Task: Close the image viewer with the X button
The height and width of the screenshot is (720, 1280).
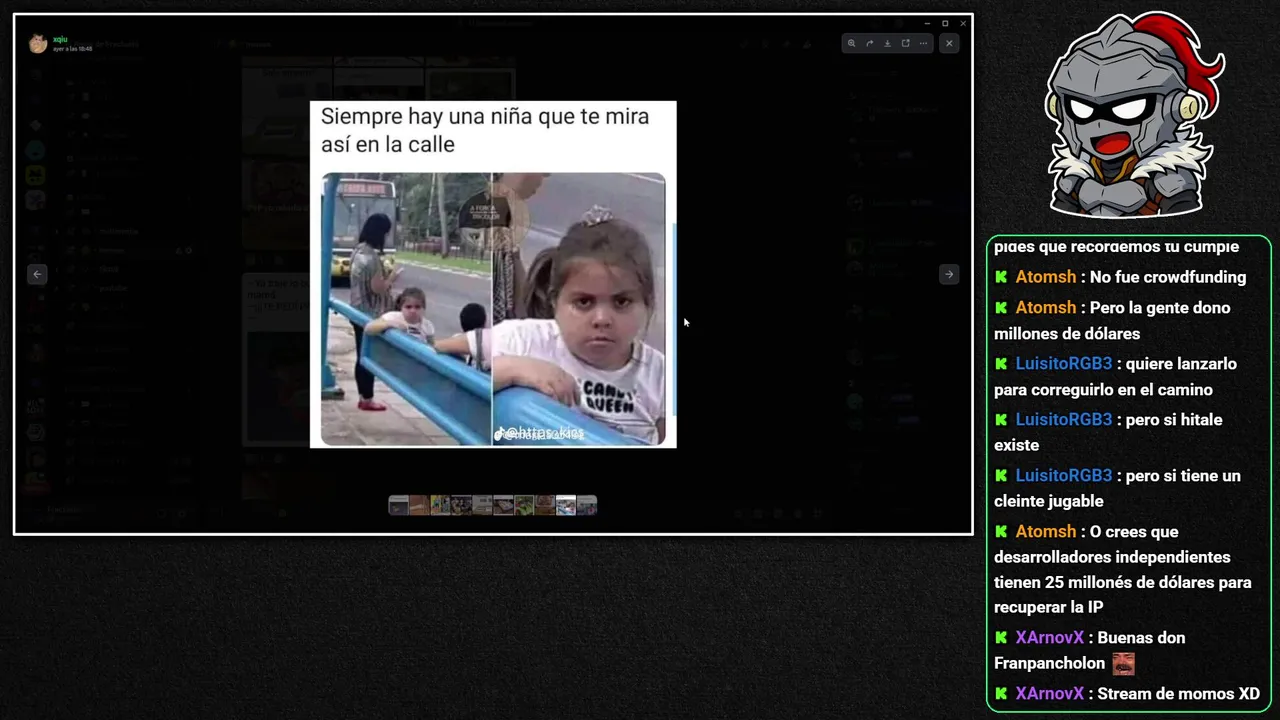Action: tap(949, 43)
